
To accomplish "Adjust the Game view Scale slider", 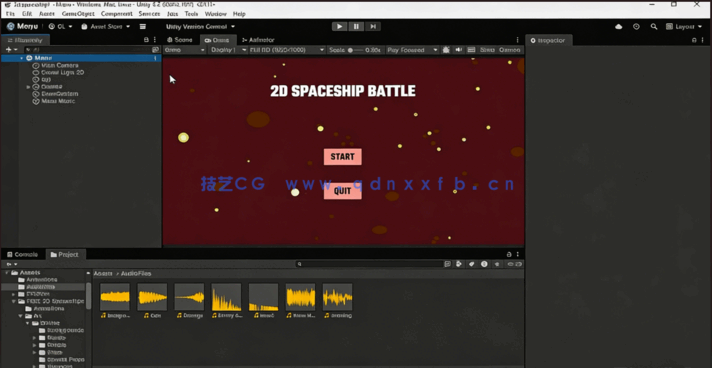I will 356,50.
